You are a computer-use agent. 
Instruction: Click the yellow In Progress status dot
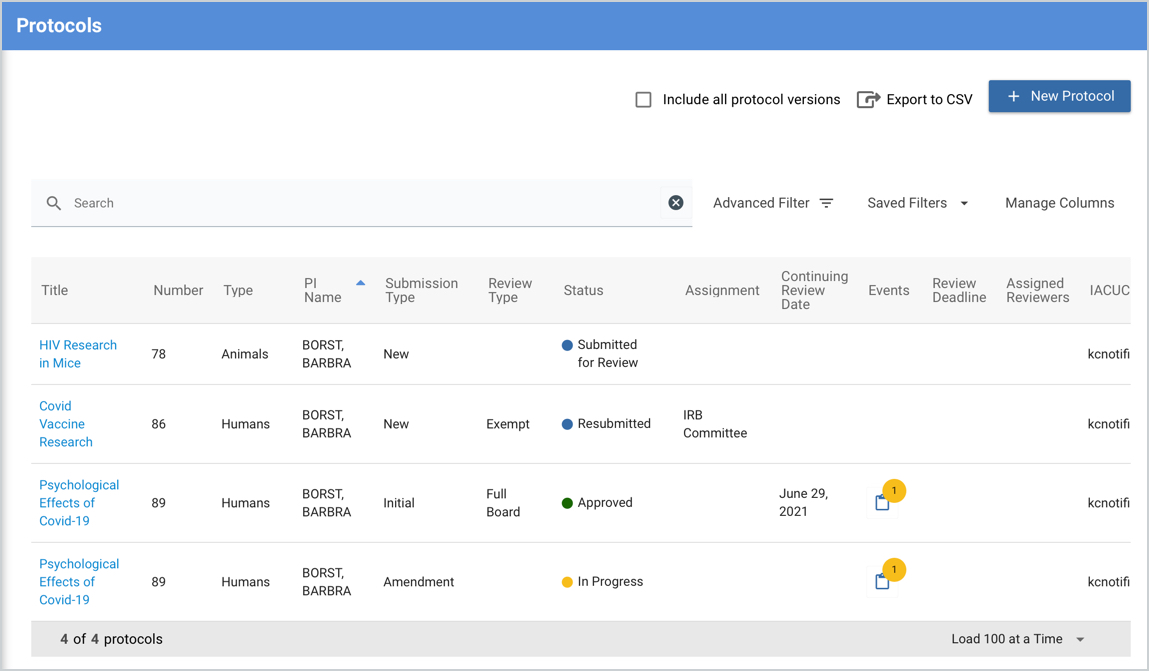click(x=567, y=582)
